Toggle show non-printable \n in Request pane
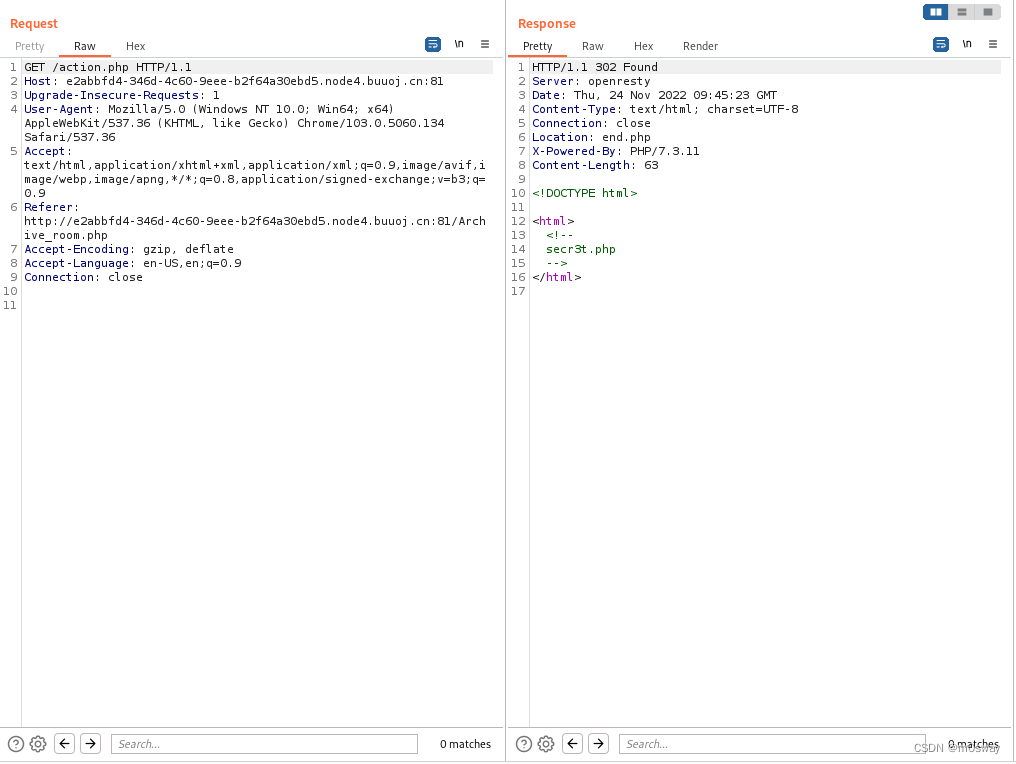 point(459,44)
